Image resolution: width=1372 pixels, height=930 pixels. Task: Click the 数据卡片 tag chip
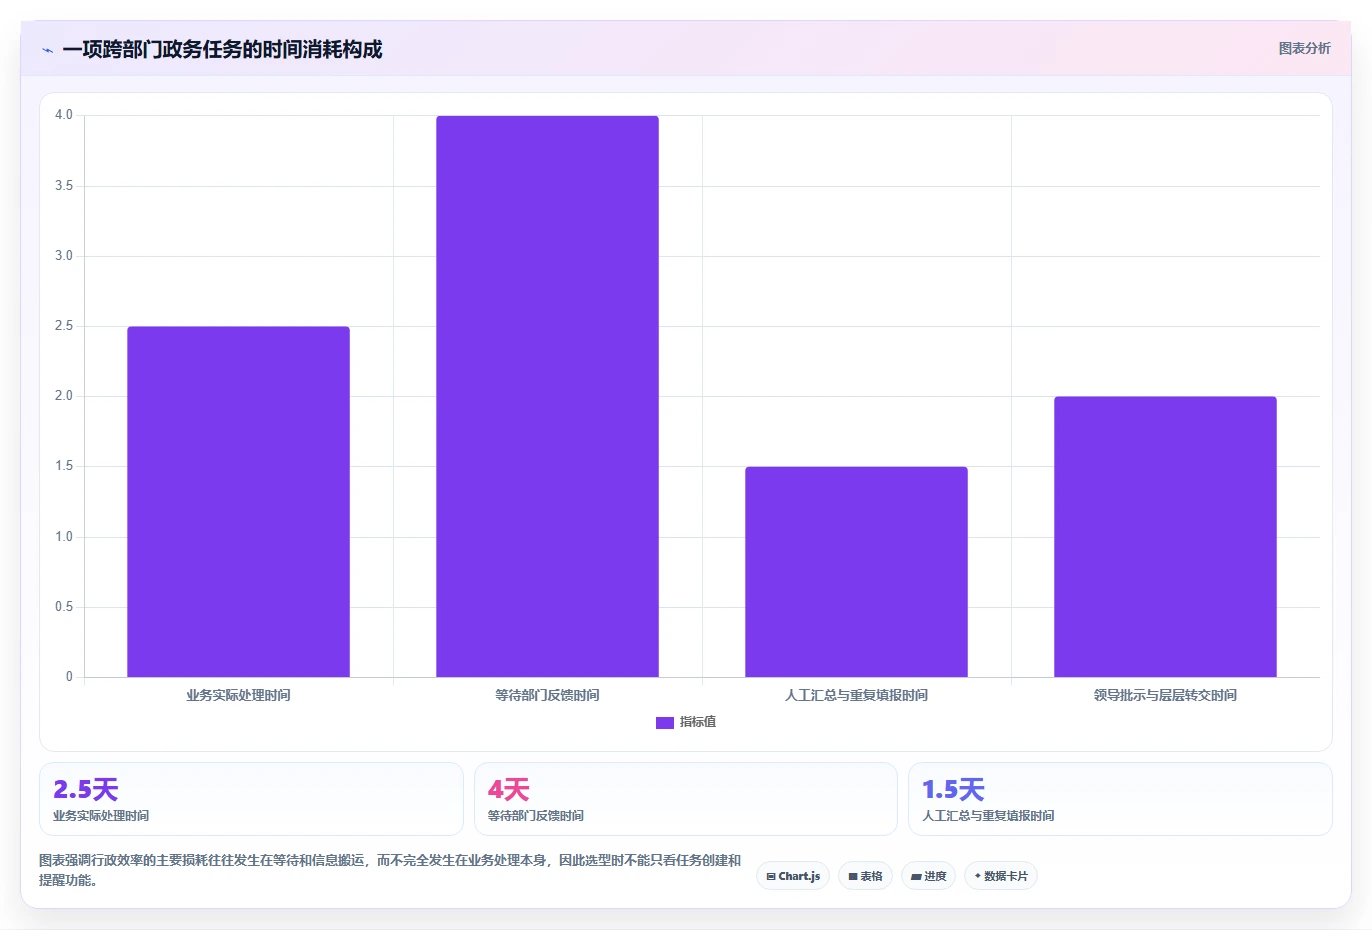point(1000,876)
